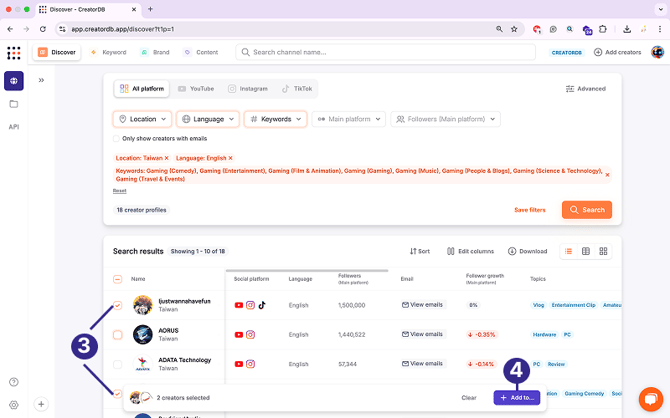Click the user avatar in the top right
Viewport: 670px width, 418px height.
[657, 52]
